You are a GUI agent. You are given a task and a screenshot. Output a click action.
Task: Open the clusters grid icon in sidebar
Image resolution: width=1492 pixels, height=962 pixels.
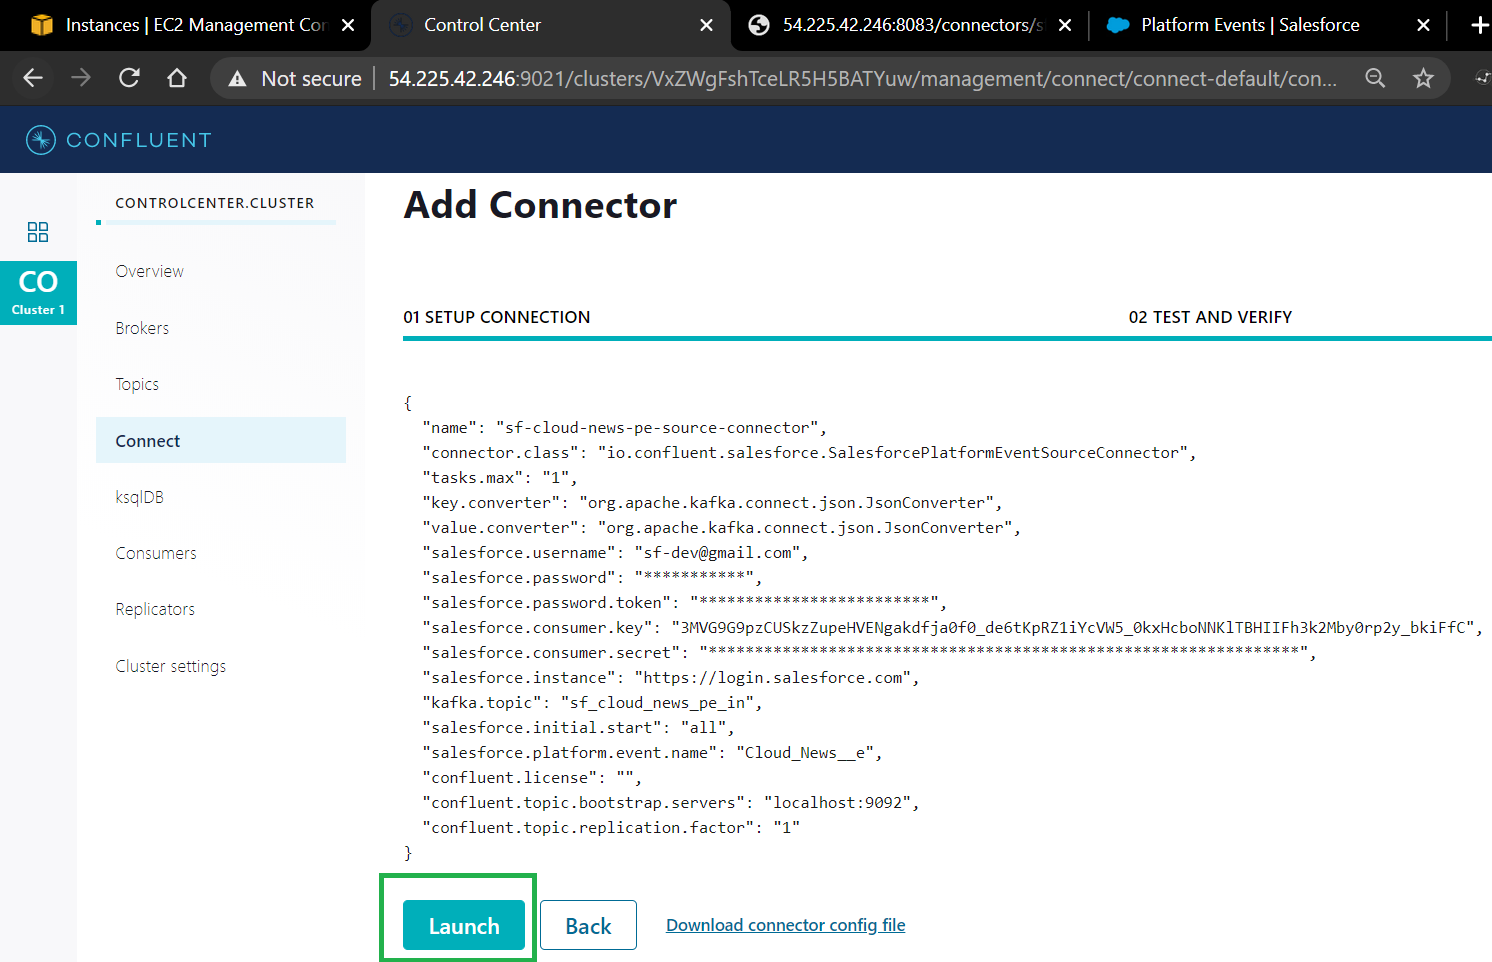coord(38,232)
